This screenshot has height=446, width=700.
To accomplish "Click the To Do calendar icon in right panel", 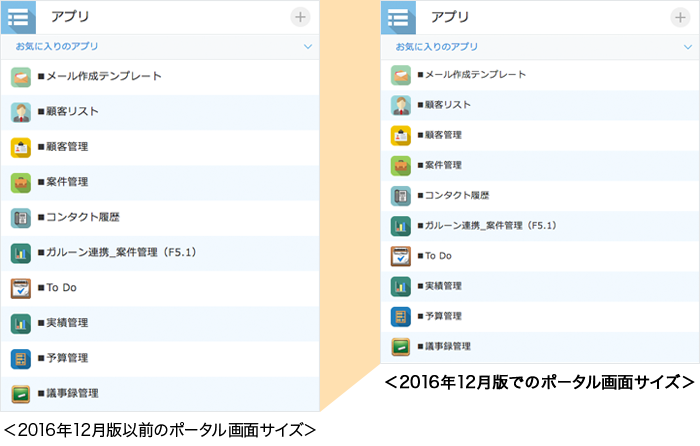I will tap(401, 256).
